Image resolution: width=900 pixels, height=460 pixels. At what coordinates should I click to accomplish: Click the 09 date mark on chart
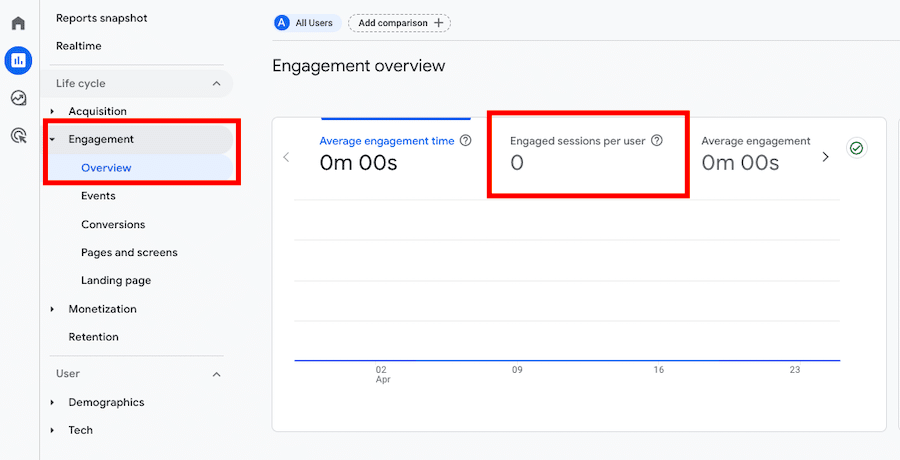pos(517,370)
